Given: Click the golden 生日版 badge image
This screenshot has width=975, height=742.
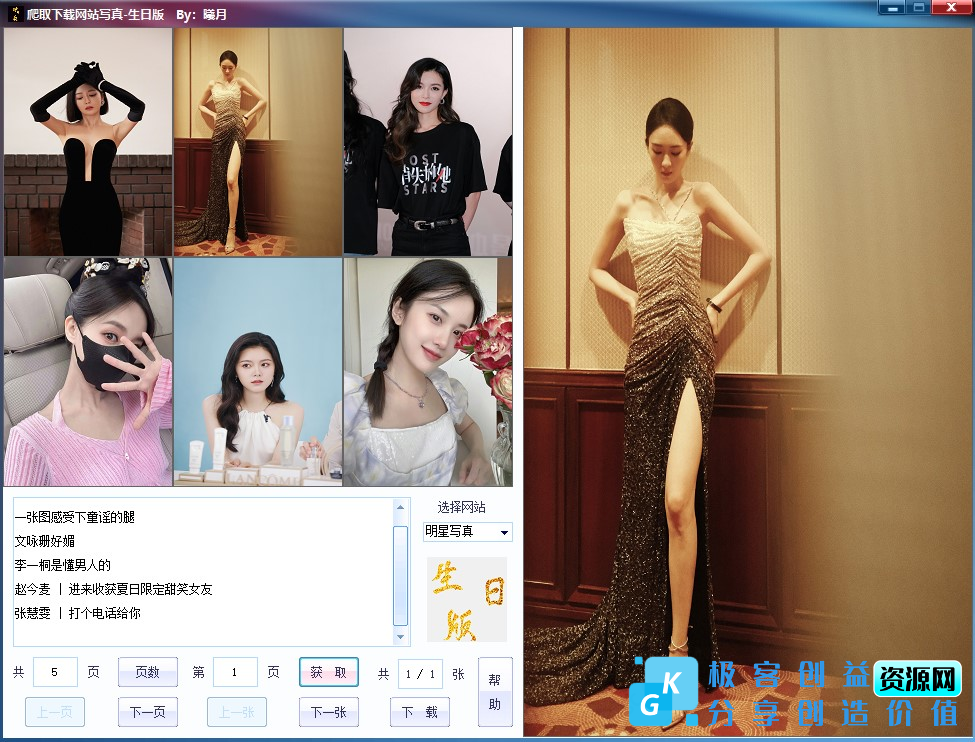Looking at the screenshot, I should [x=466, y=601].
